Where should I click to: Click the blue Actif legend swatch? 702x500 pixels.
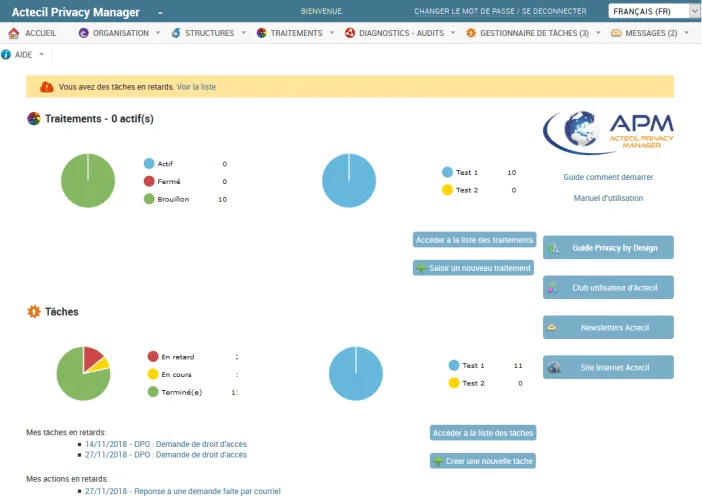149,163
